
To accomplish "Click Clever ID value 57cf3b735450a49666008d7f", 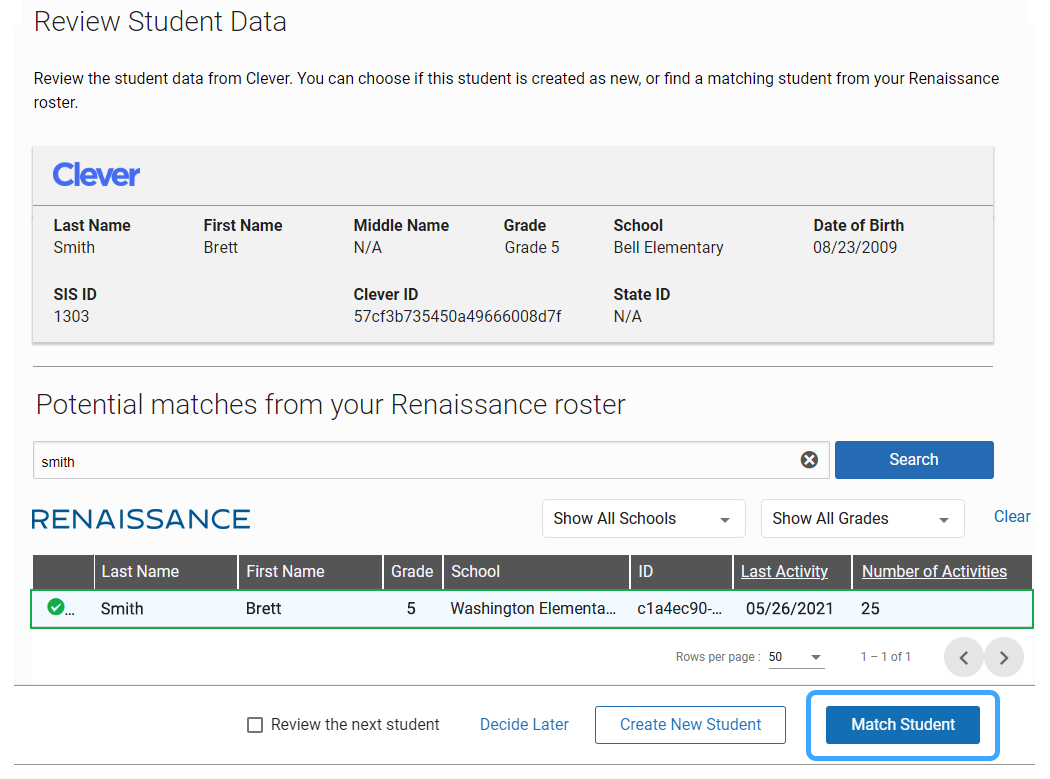I will (457, 316).
